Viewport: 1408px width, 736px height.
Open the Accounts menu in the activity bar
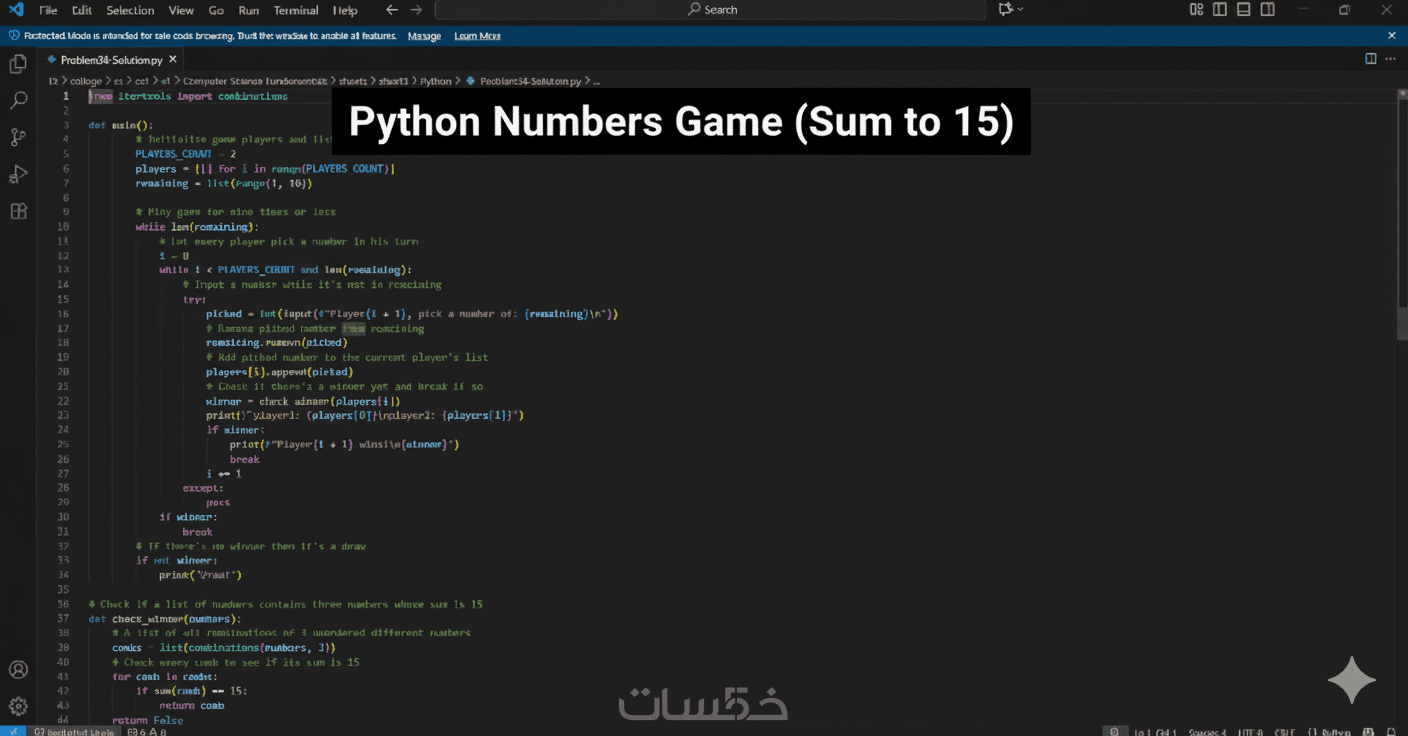pyautogui.click(x=18, y=670)
